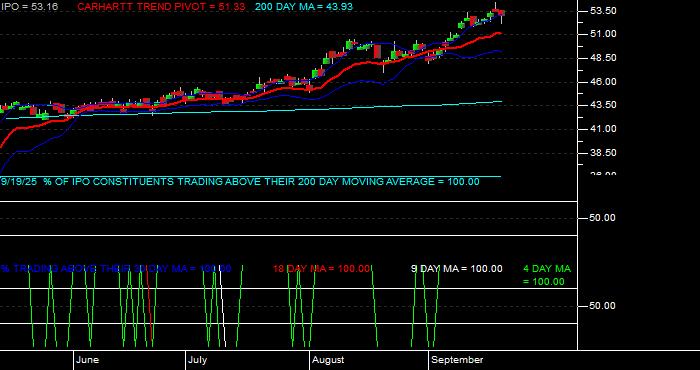Click the end of the red trend pivot line

point(500,33)
